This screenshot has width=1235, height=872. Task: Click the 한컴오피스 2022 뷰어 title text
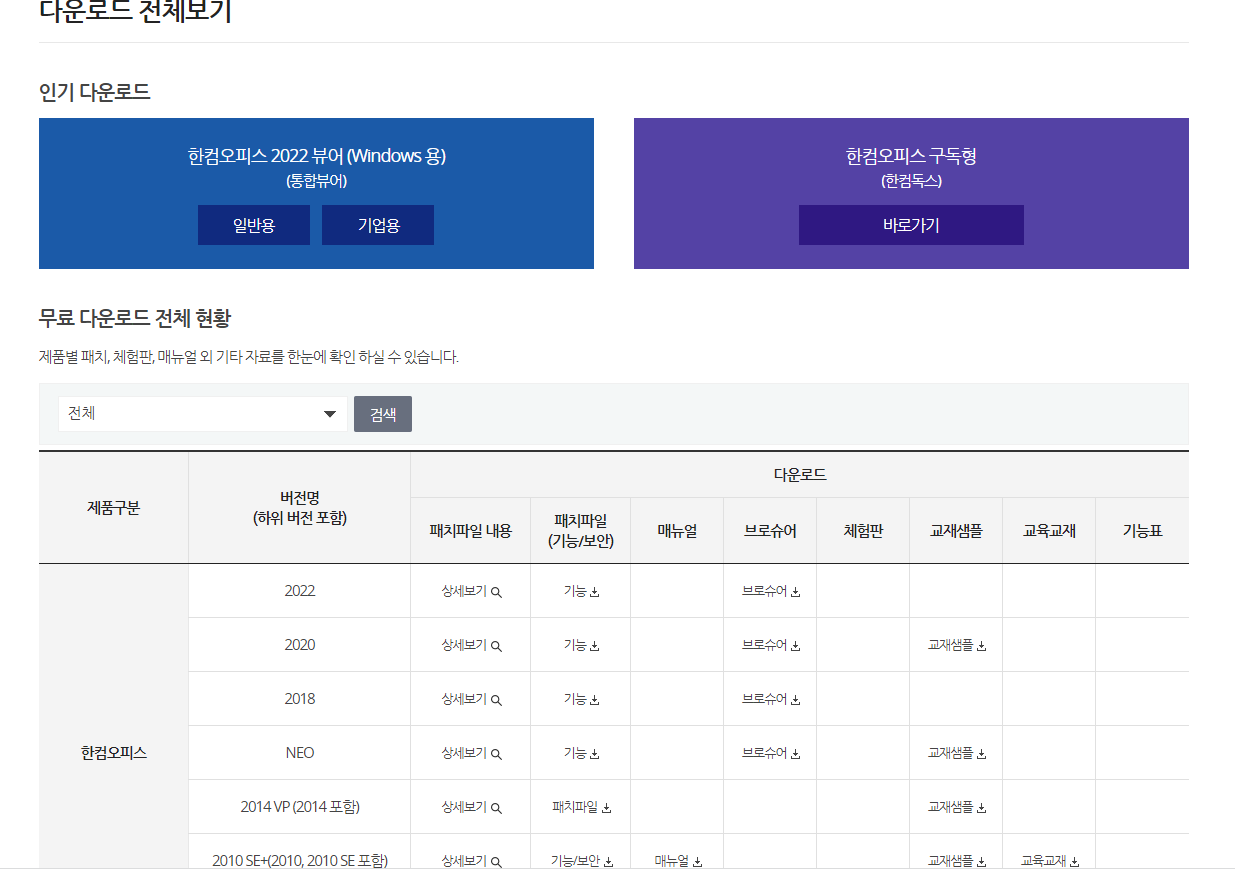click(x=316, y=156)
